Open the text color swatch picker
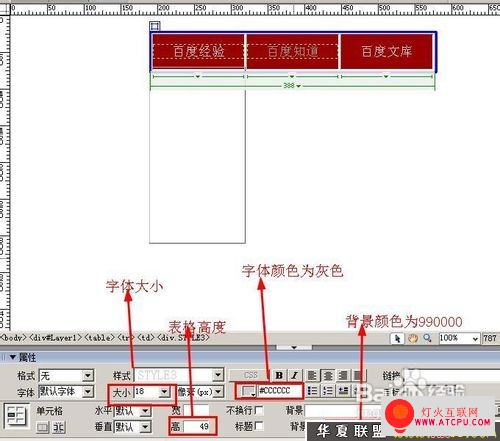The height and width of the screenshot is (441, 500). (248, 391)
